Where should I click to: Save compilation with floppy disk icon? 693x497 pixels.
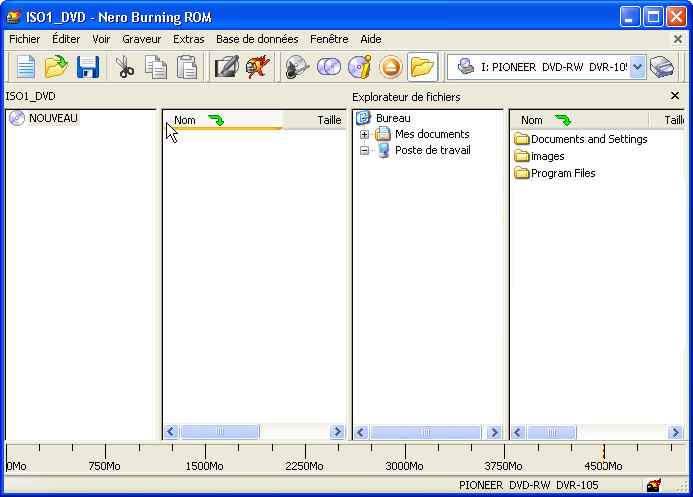88,67
